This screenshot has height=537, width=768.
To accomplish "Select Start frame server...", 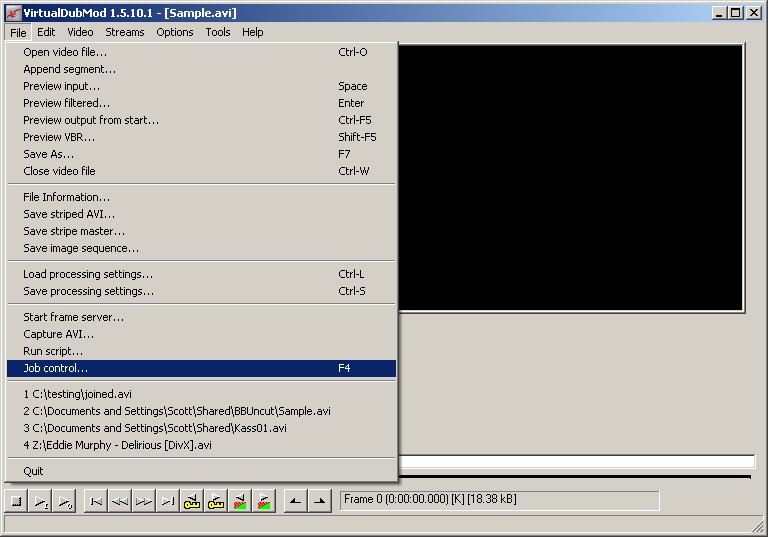I will tap(201, 317).
